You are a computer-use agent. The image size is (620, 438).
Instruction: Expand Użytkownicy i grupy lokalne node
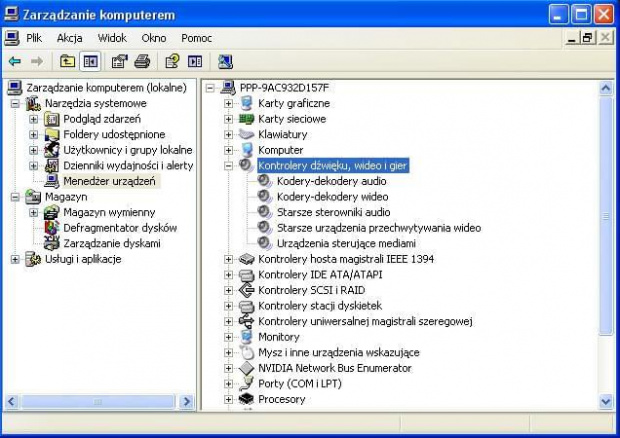pos(33,150)
